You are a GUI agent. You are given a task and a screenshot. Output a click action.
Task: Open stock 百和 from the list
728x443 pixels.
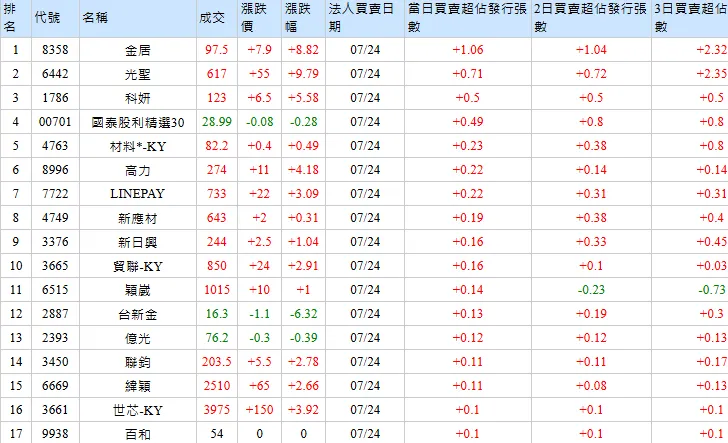pos(138,434)
